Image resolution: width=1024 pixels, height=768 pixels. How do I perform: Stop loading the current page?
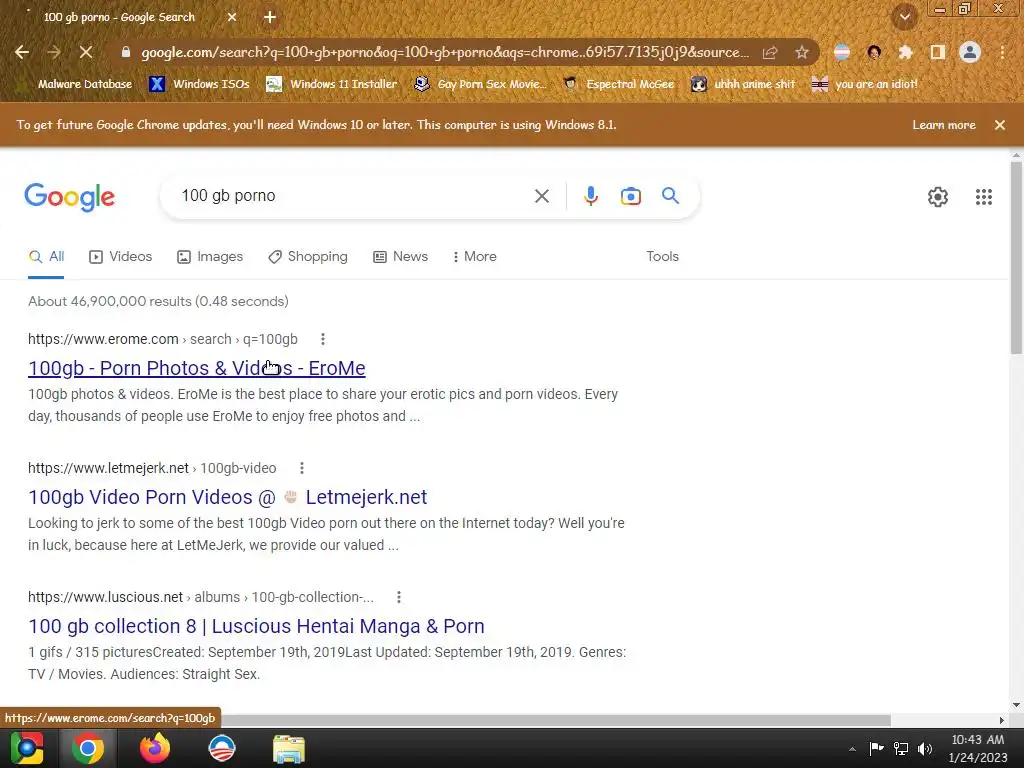point(86,52)
